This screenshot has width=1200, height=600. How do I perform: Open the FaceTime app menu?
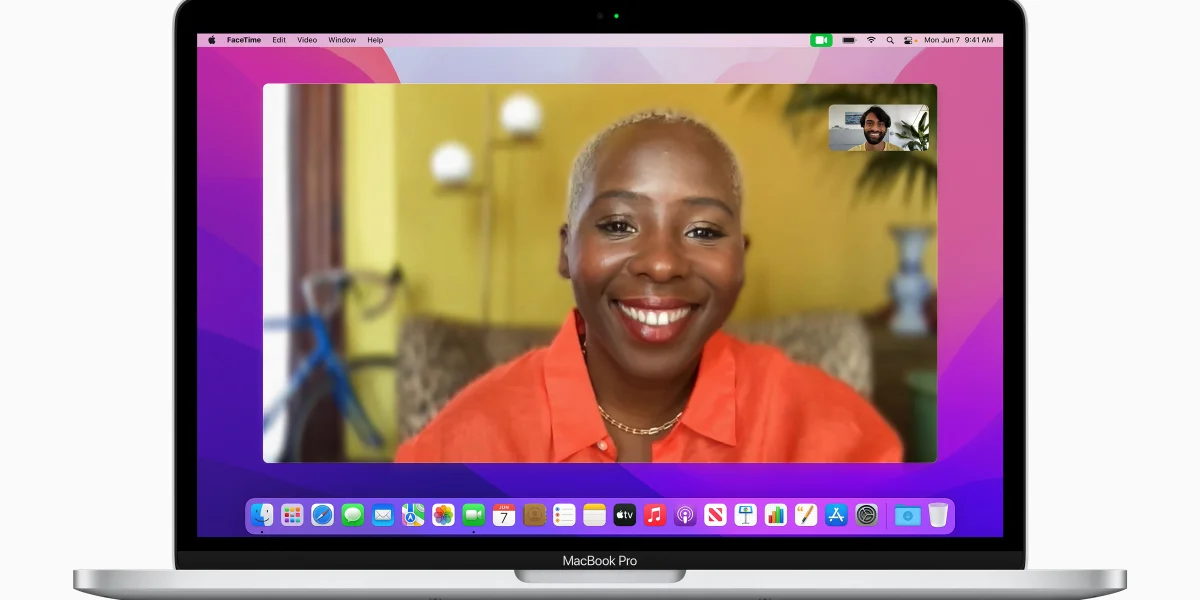point(243,40)
